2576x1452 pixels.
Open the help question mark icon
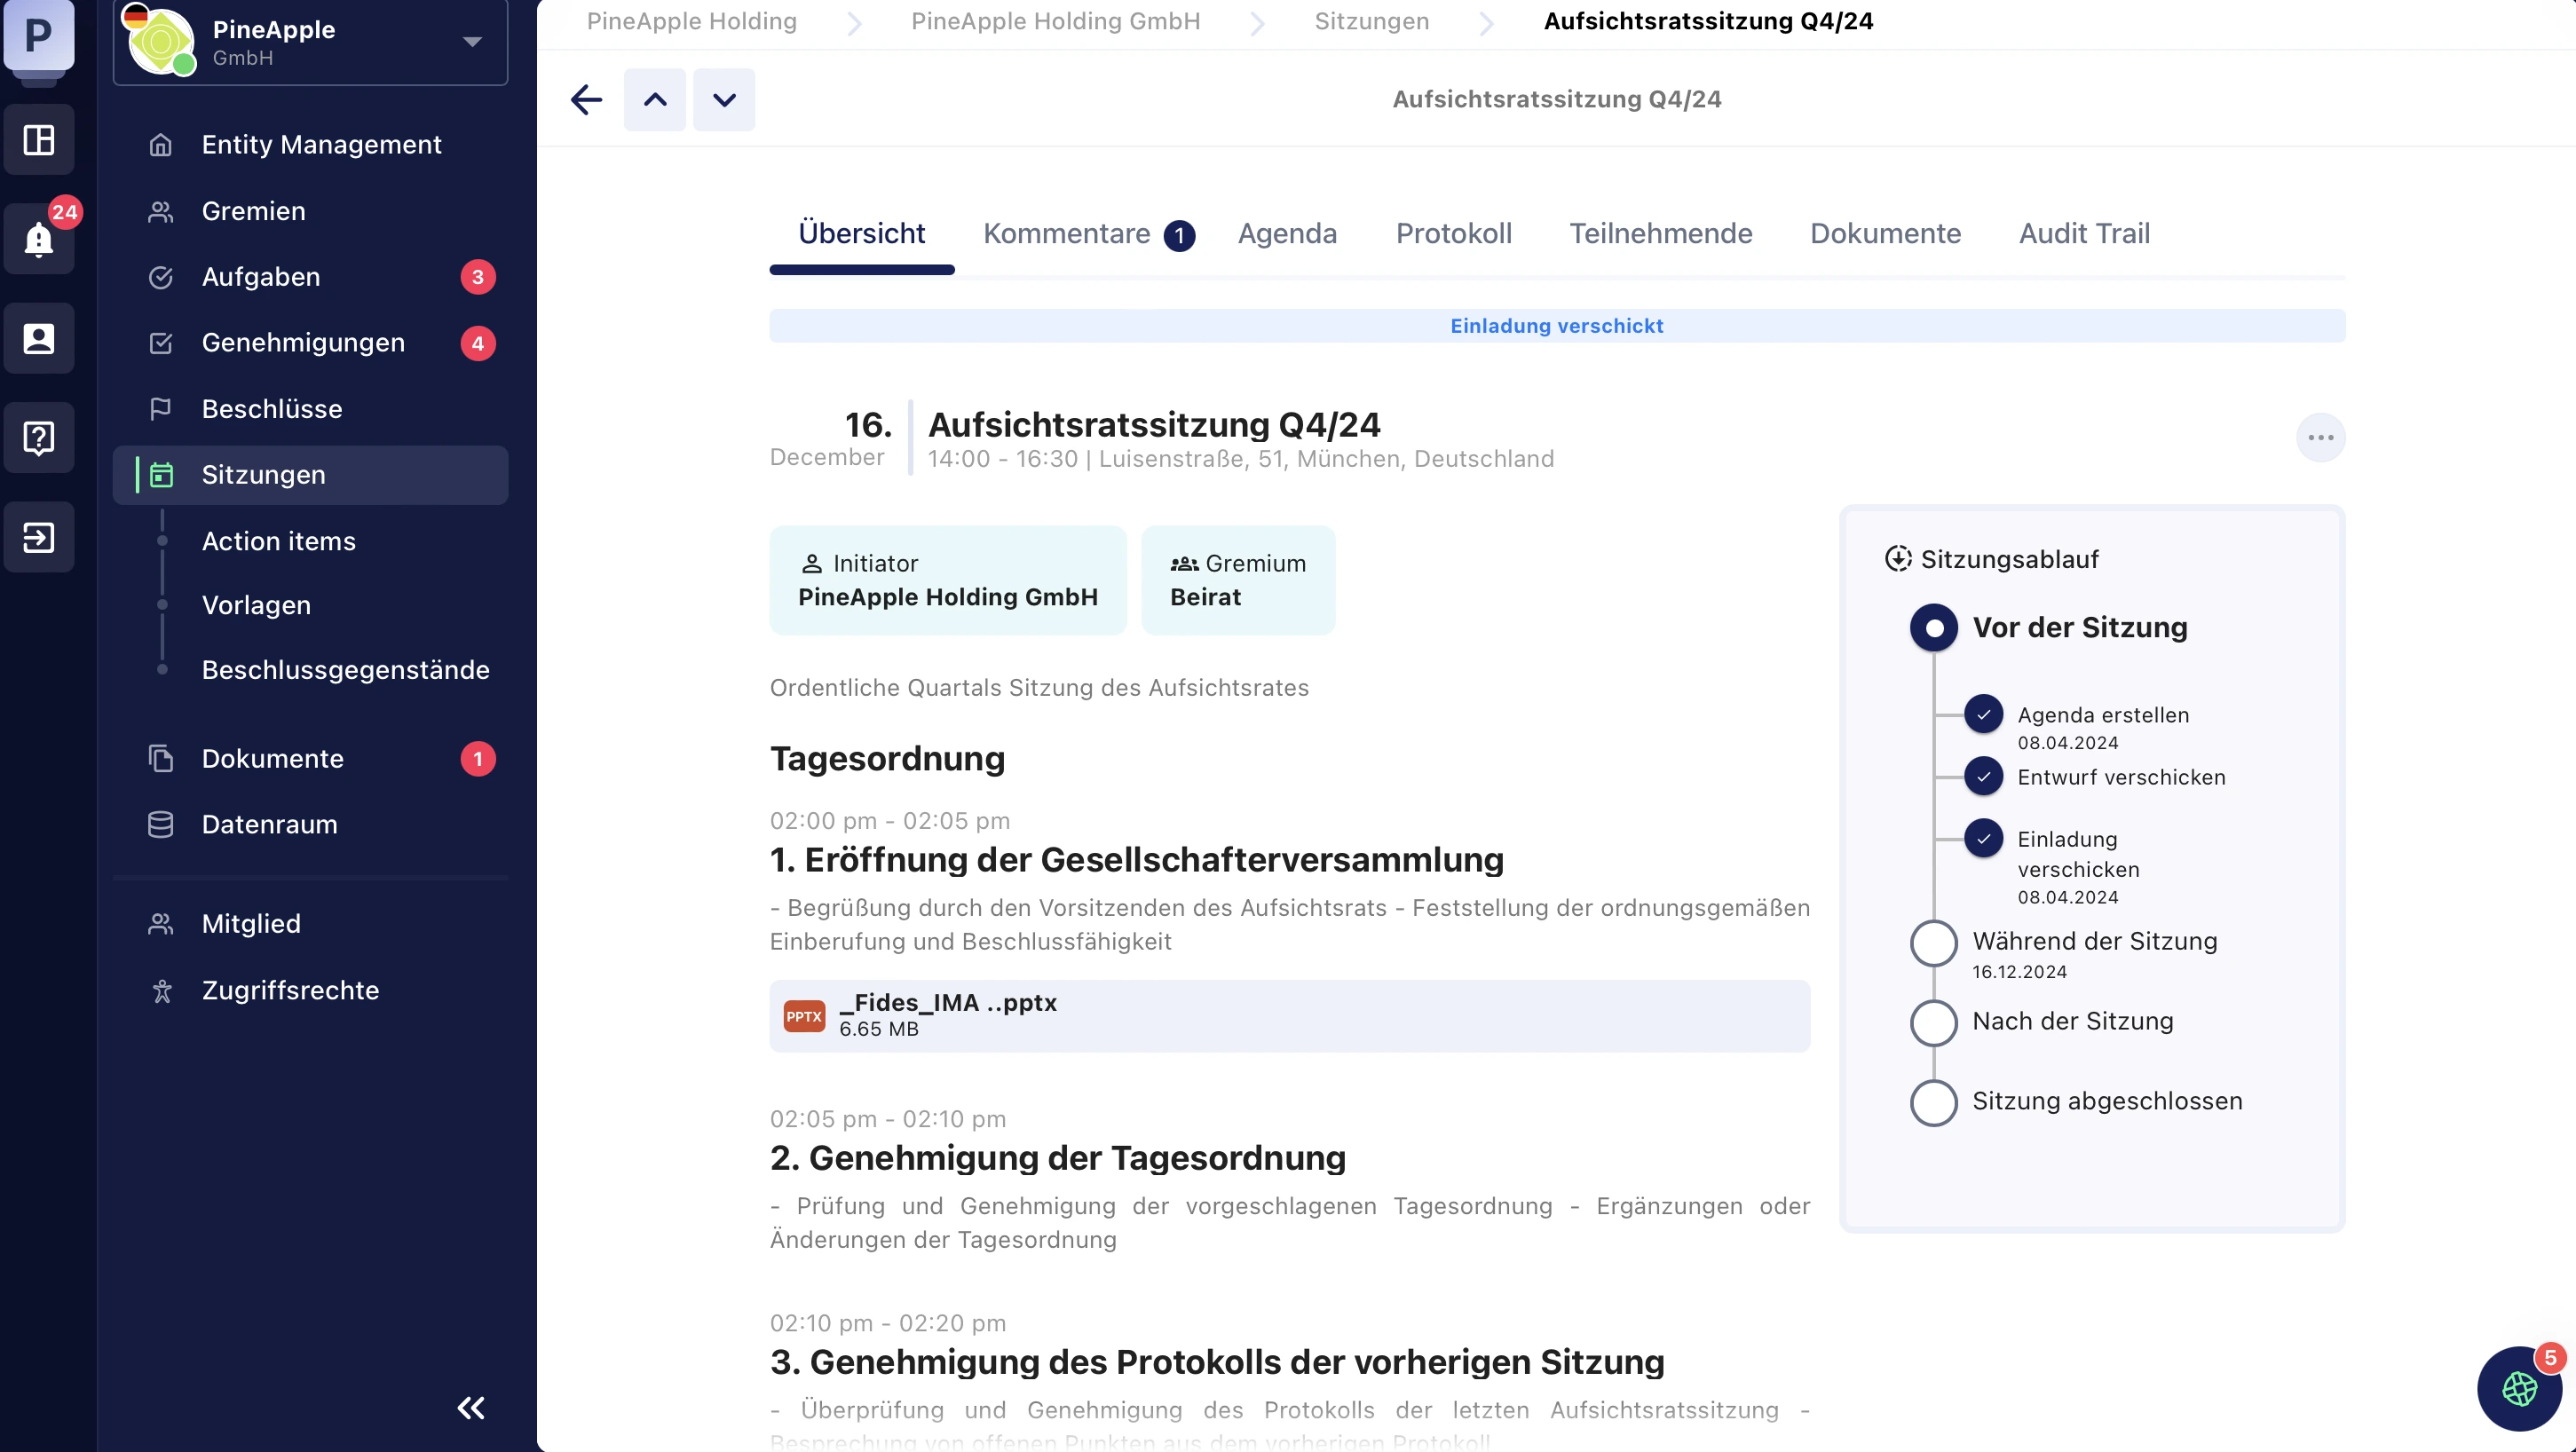click(38, 437)
